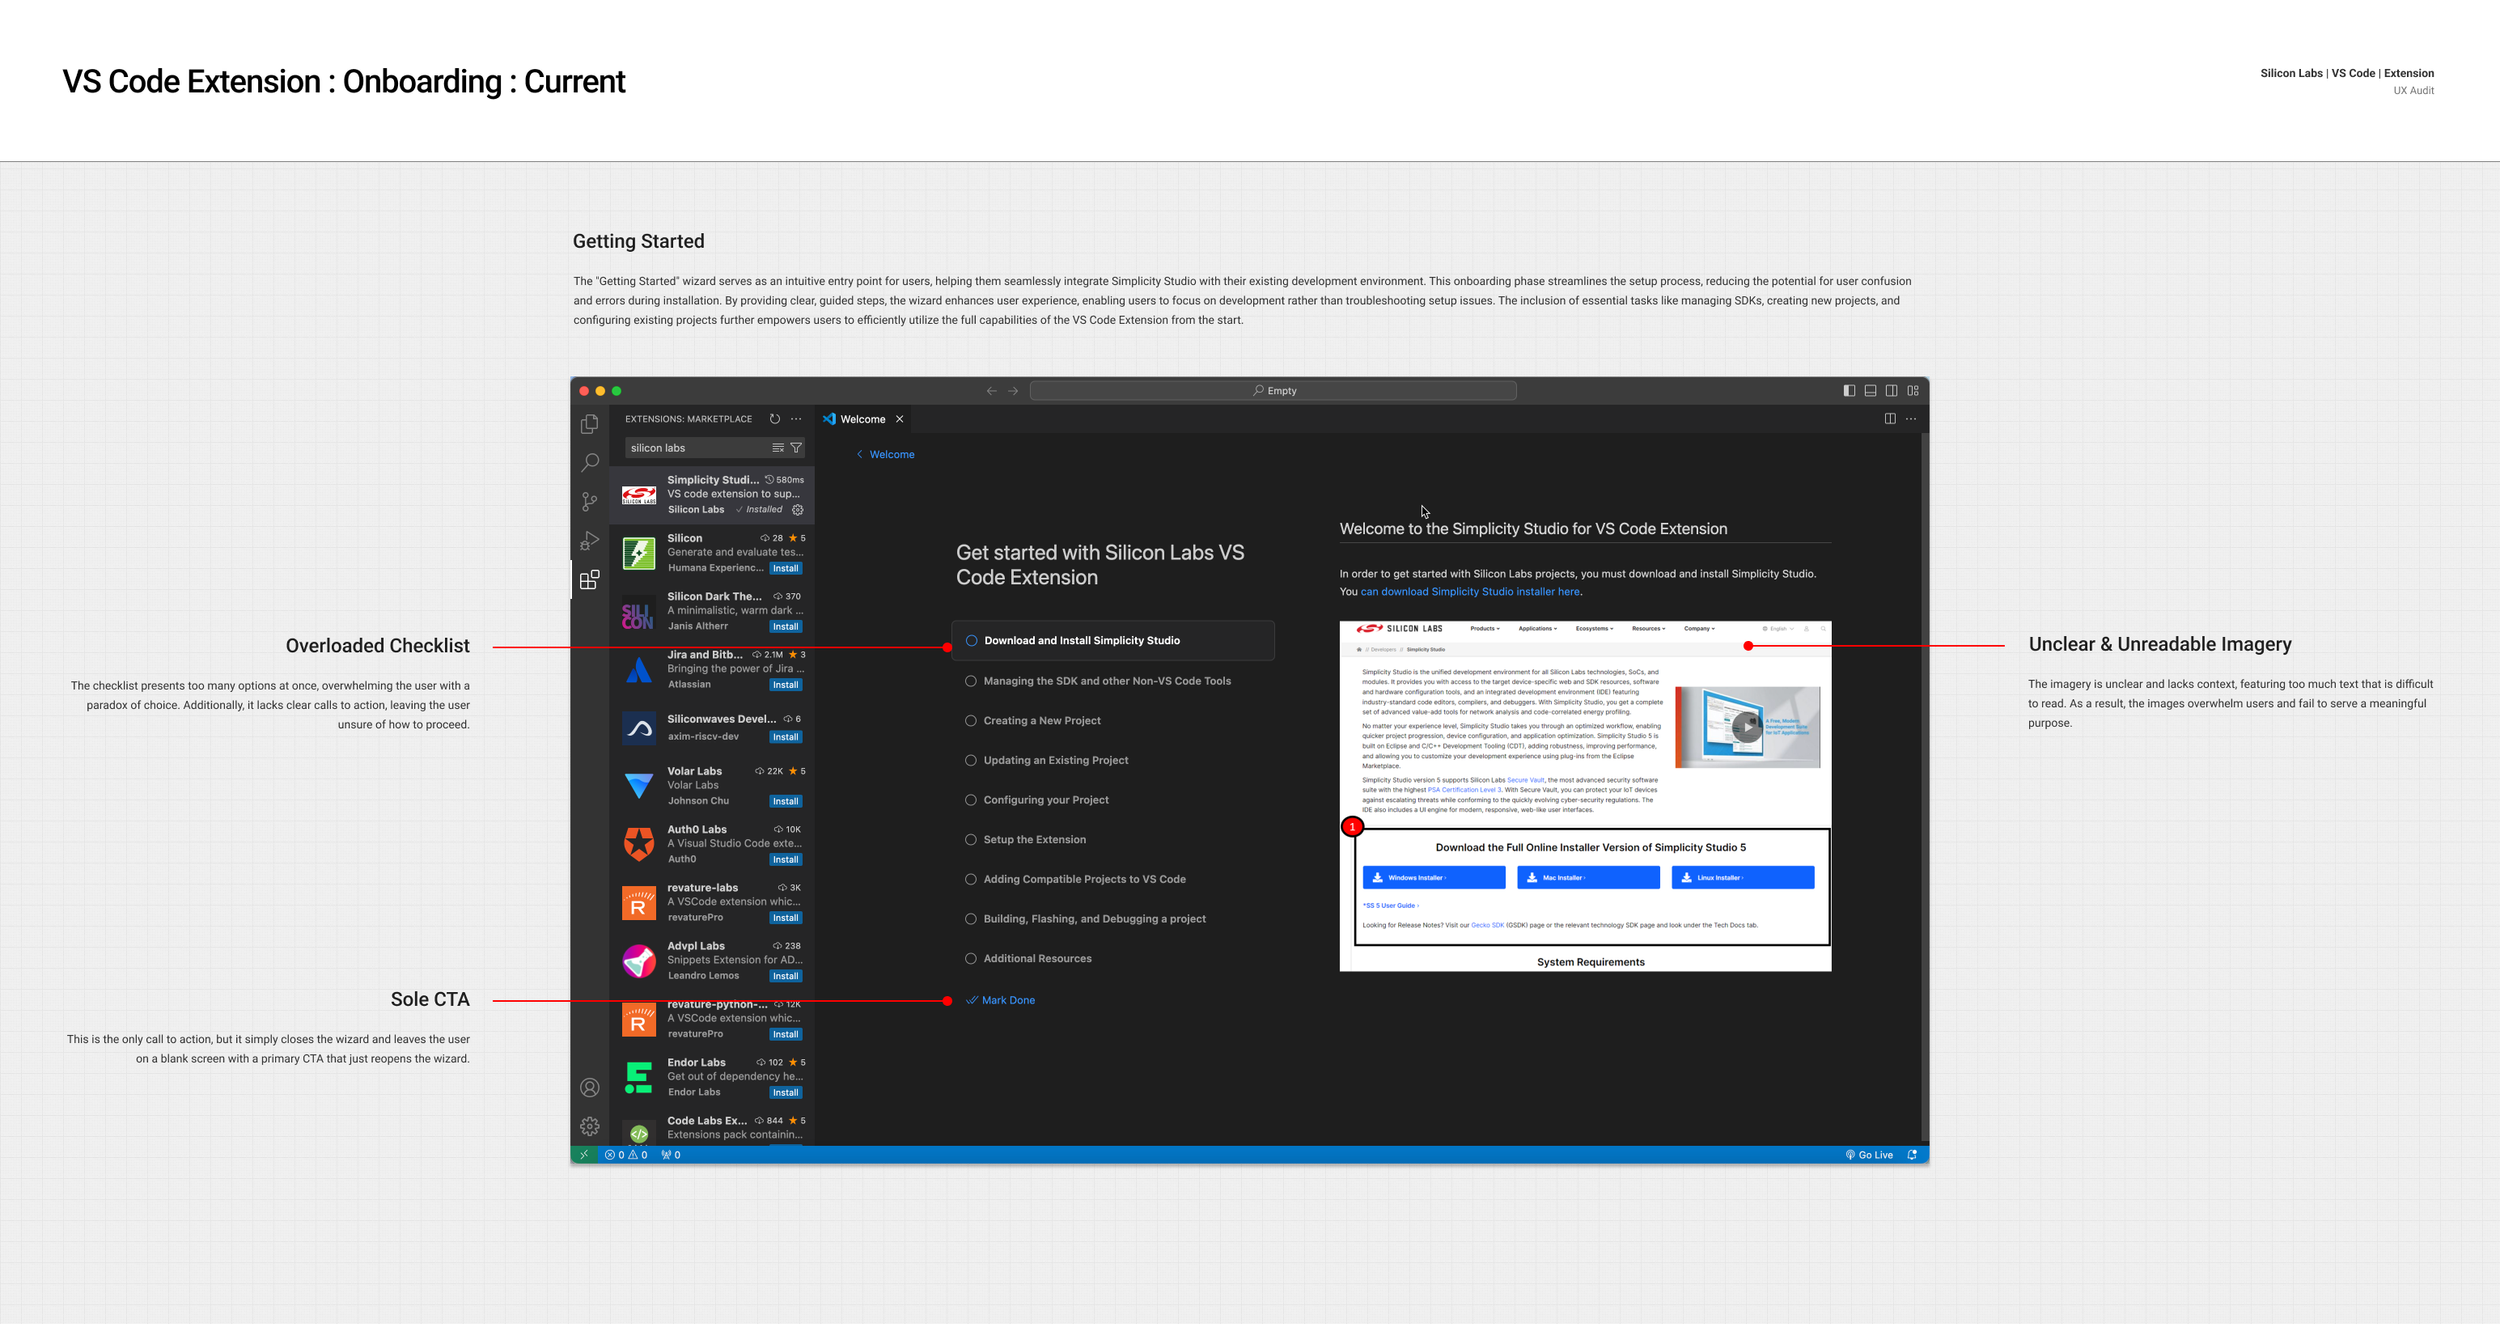This screenshot has height=1324, width=2500.
Task: Click the filter extensions funnel icon
Action: pos(796,448)
